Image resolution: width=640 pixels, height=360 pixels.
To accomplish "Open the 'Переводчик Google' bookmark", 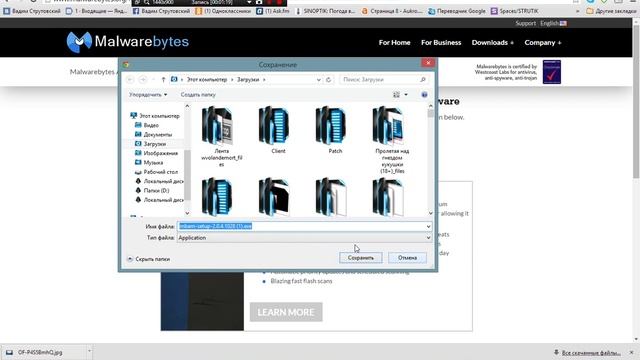I will click(x=457, y=11).
